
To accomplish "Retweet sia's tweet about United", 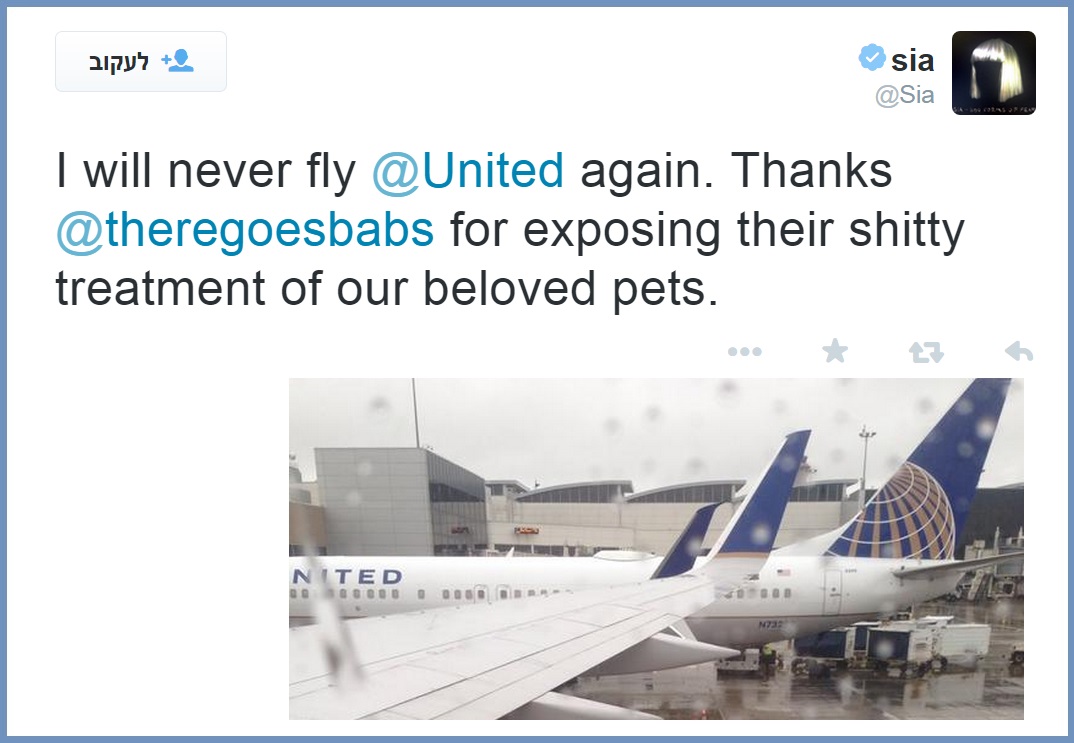I will (x=925, y=352).
